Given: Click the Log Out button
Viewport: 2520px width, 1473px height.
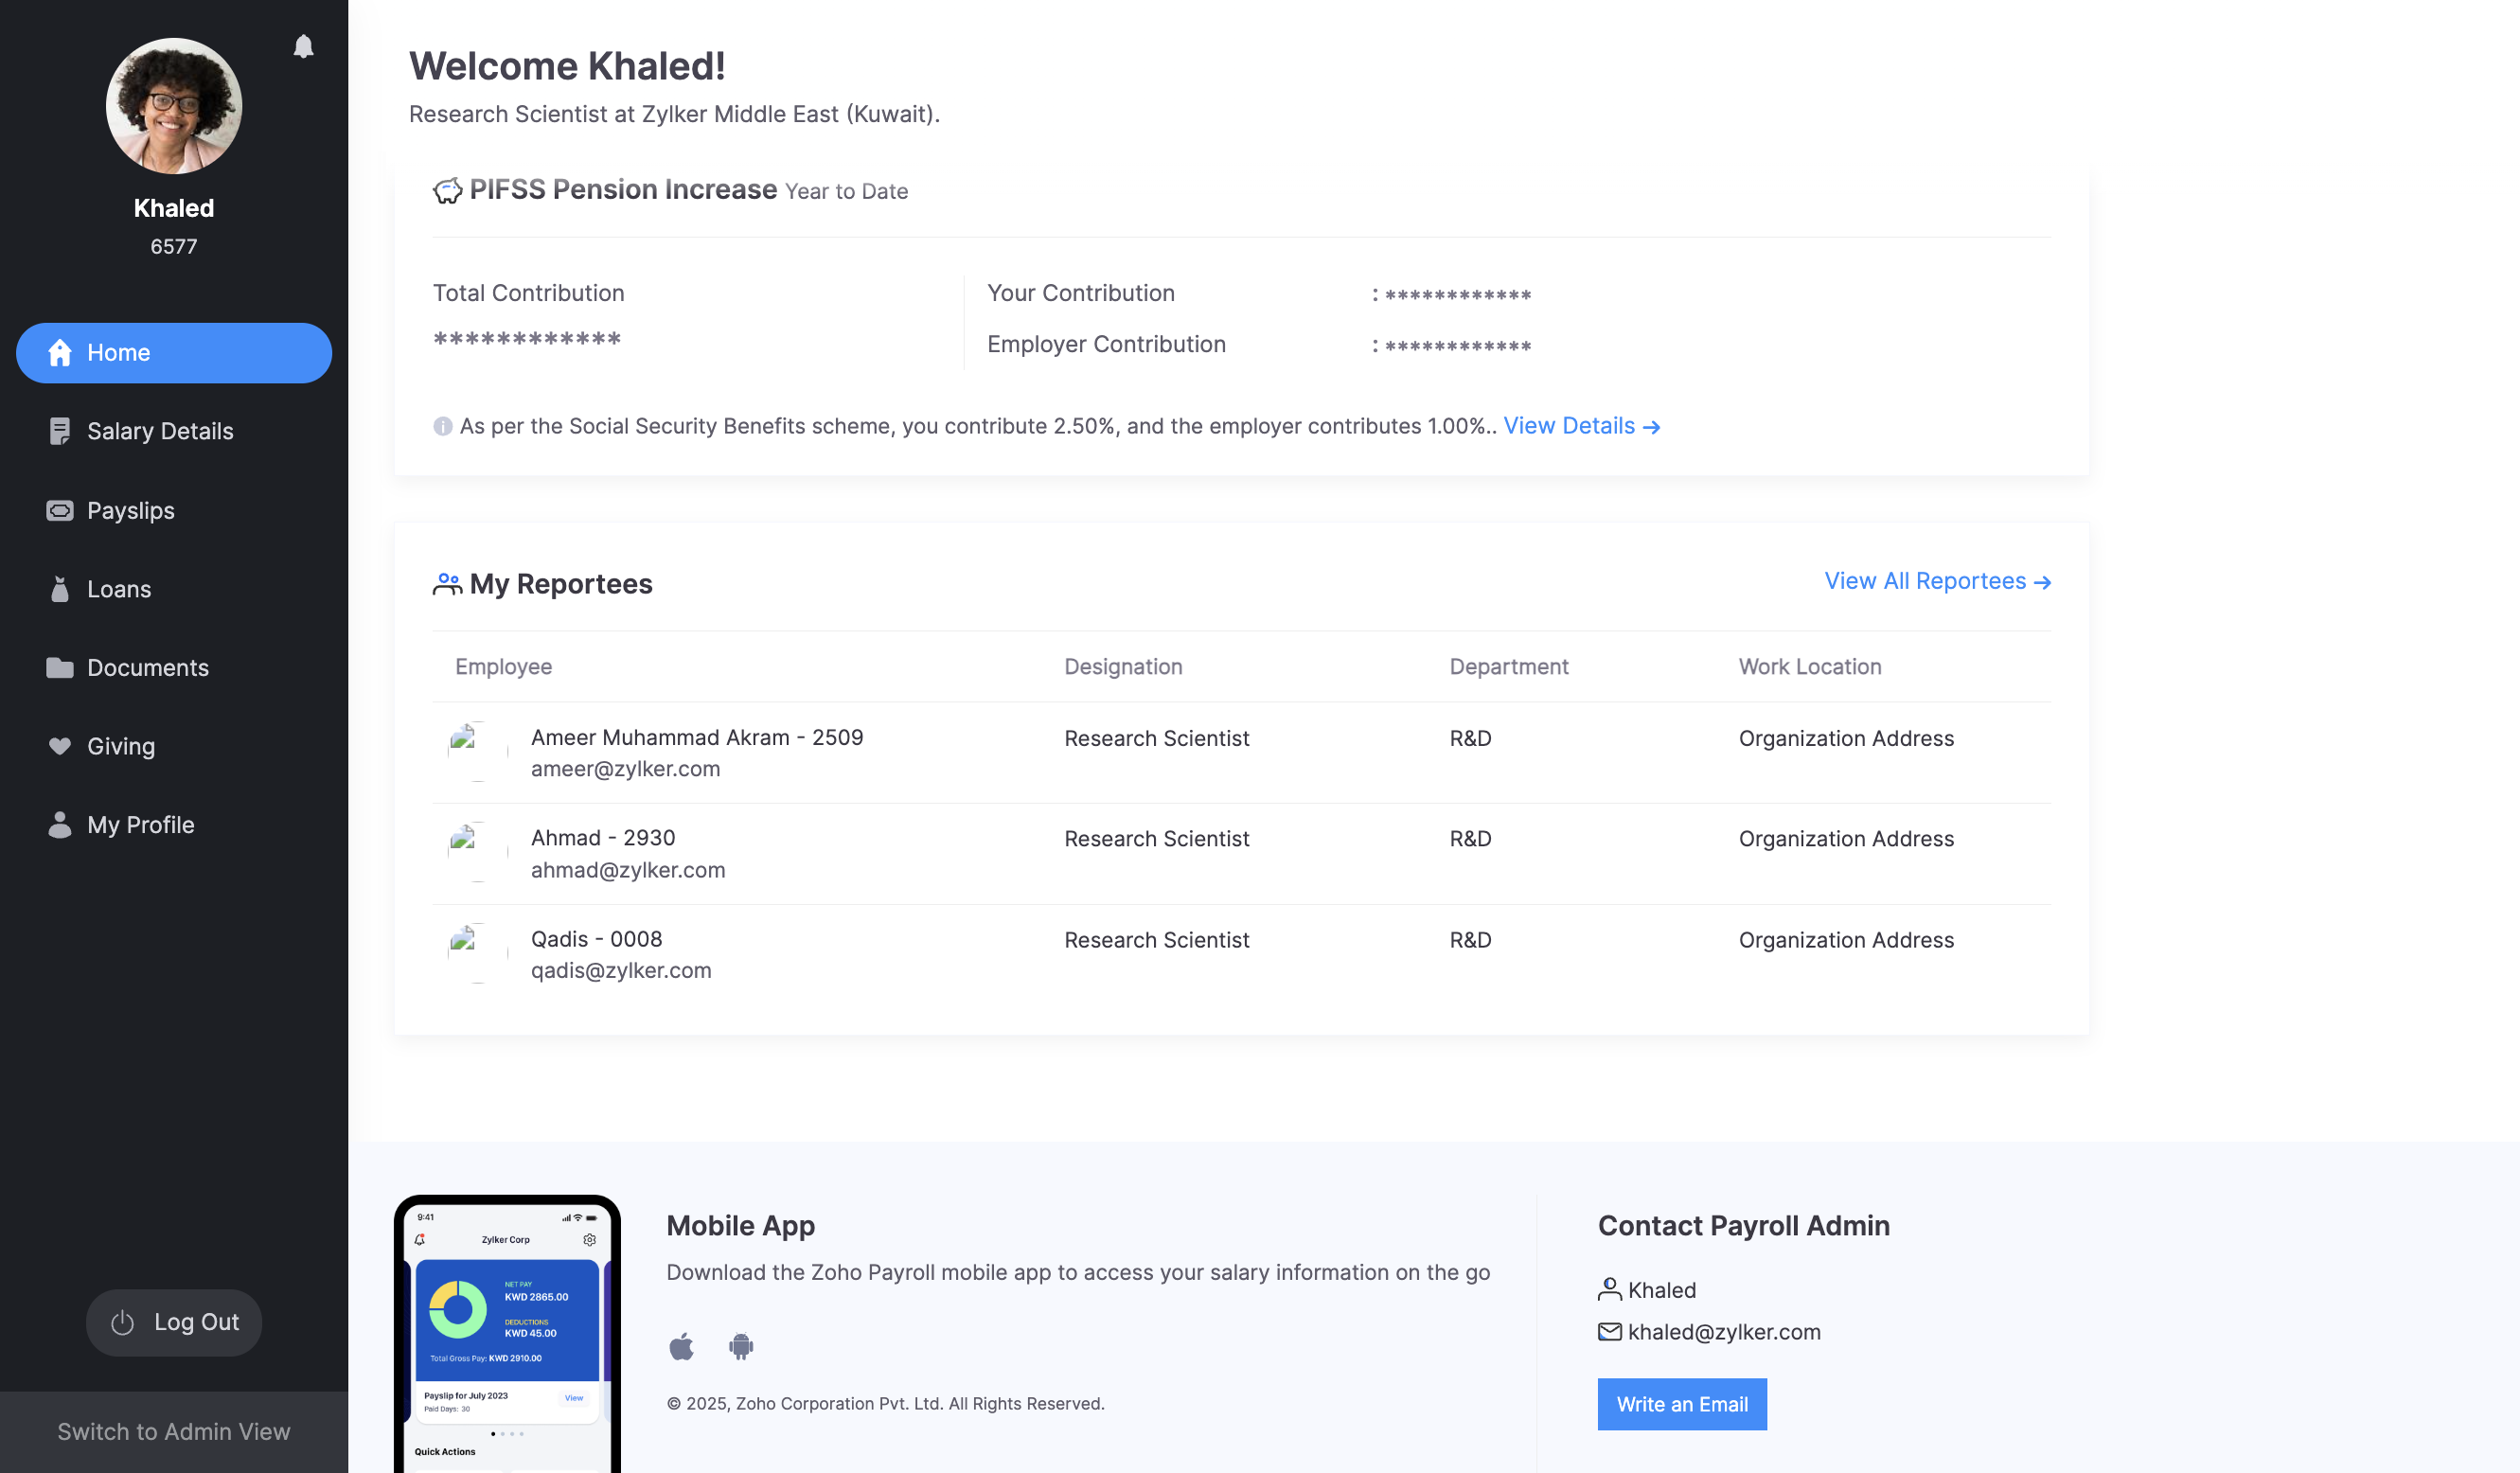Looking at the screenshot, I should [173, 1321].
